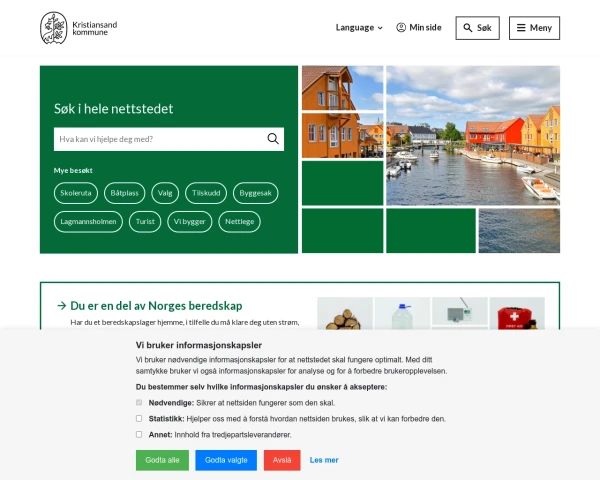Click the harbor canal photo

[473, 136]
